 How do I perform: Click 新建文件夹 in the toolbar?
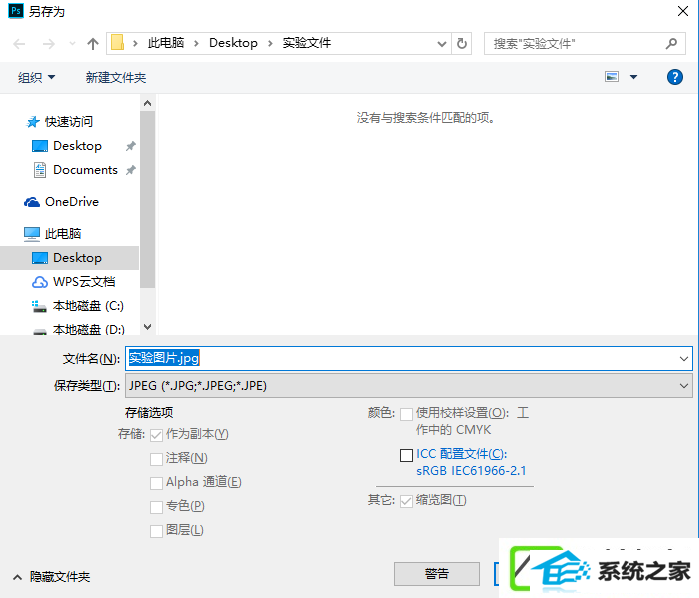(116, 78)
